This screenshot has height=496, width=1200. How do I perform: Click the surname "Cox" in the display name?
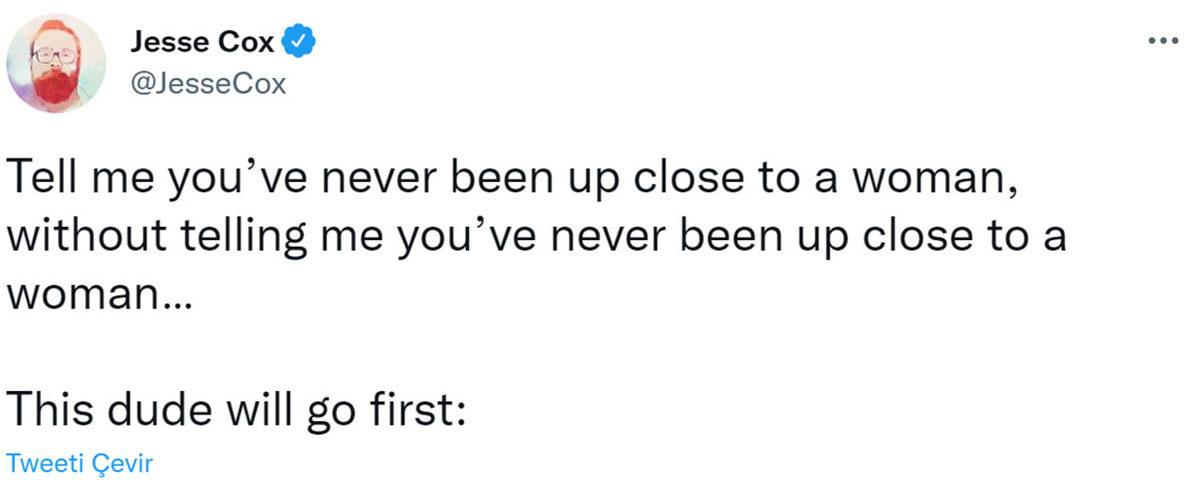pyautogui.click(x=252, y=42)
